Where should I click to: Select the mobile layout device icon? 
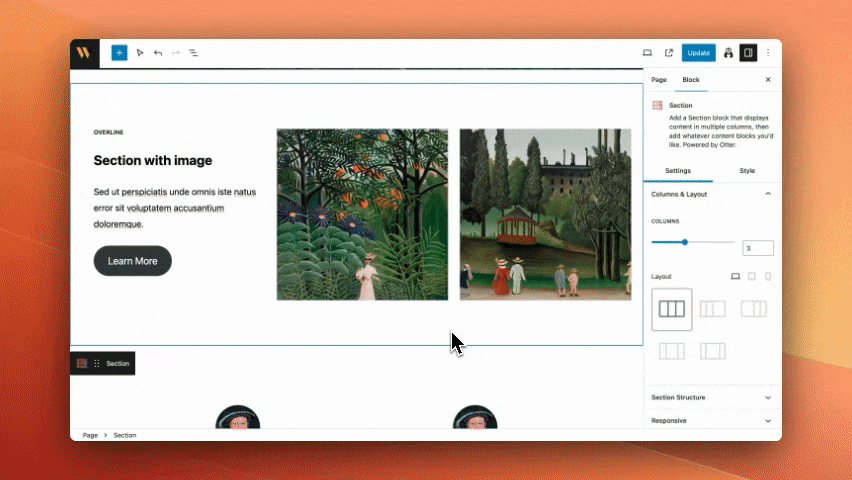(768, 276)
